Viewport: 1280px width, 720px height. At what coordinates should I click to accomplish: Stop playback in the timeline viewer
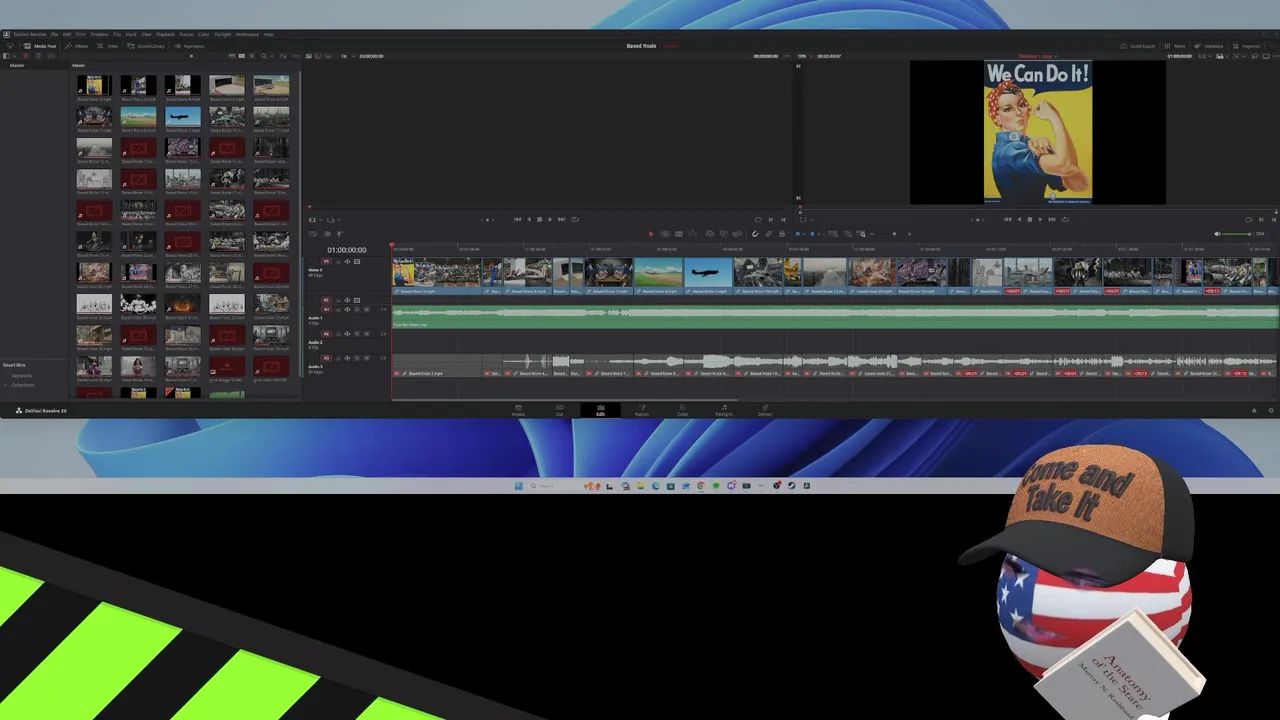click(x=1030, y=219)
